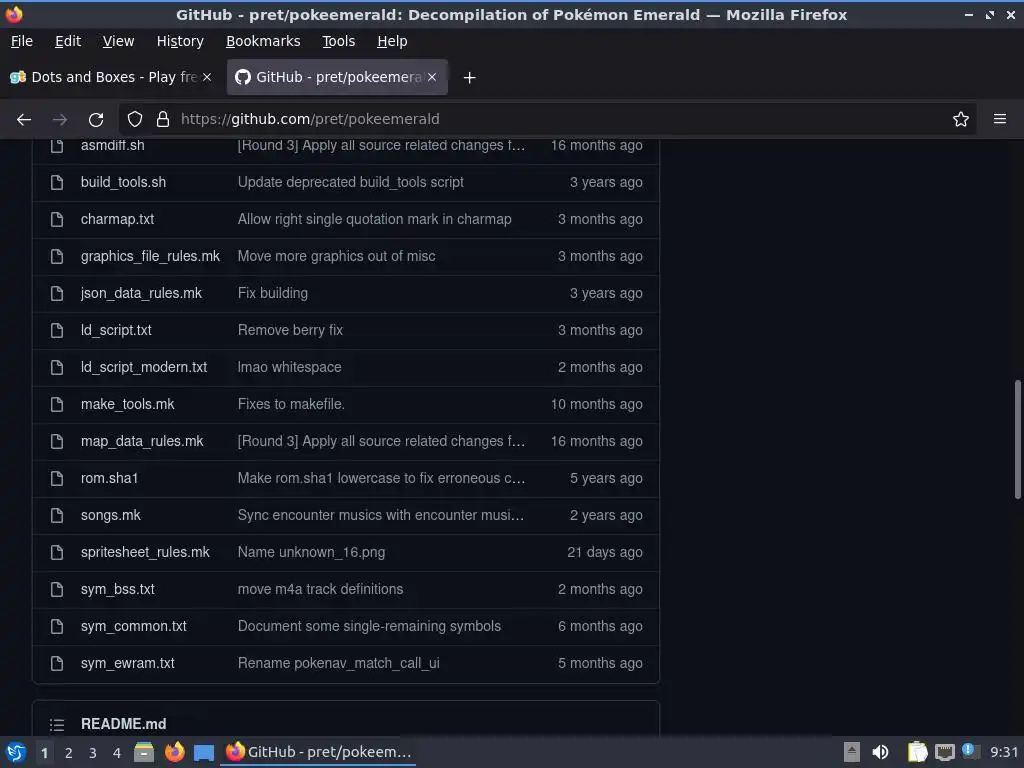1024x768 pixels.
Task: Click file icon beside ld_script_modern.txt
Action: [57, 367]
